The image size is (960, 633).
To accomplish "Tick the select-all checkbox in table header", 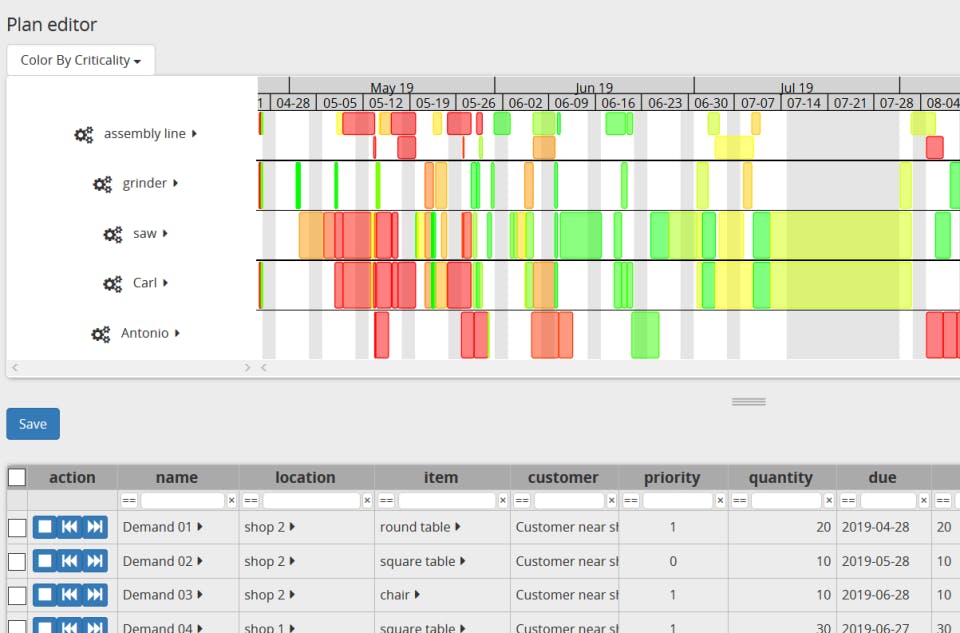I will pos(17,477).
